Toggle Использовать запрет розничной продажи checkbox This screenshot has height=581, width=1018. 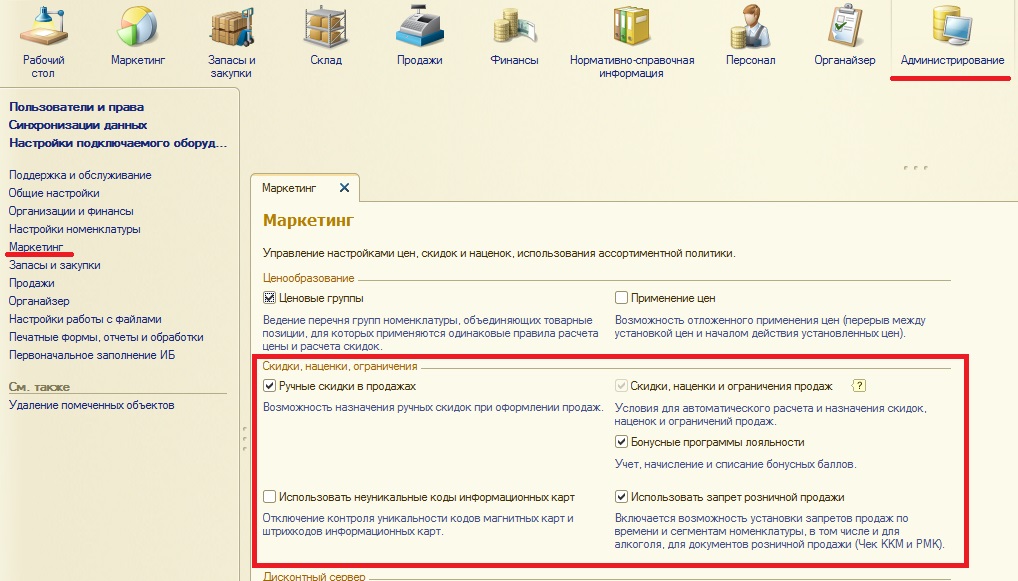coord(621,497)
